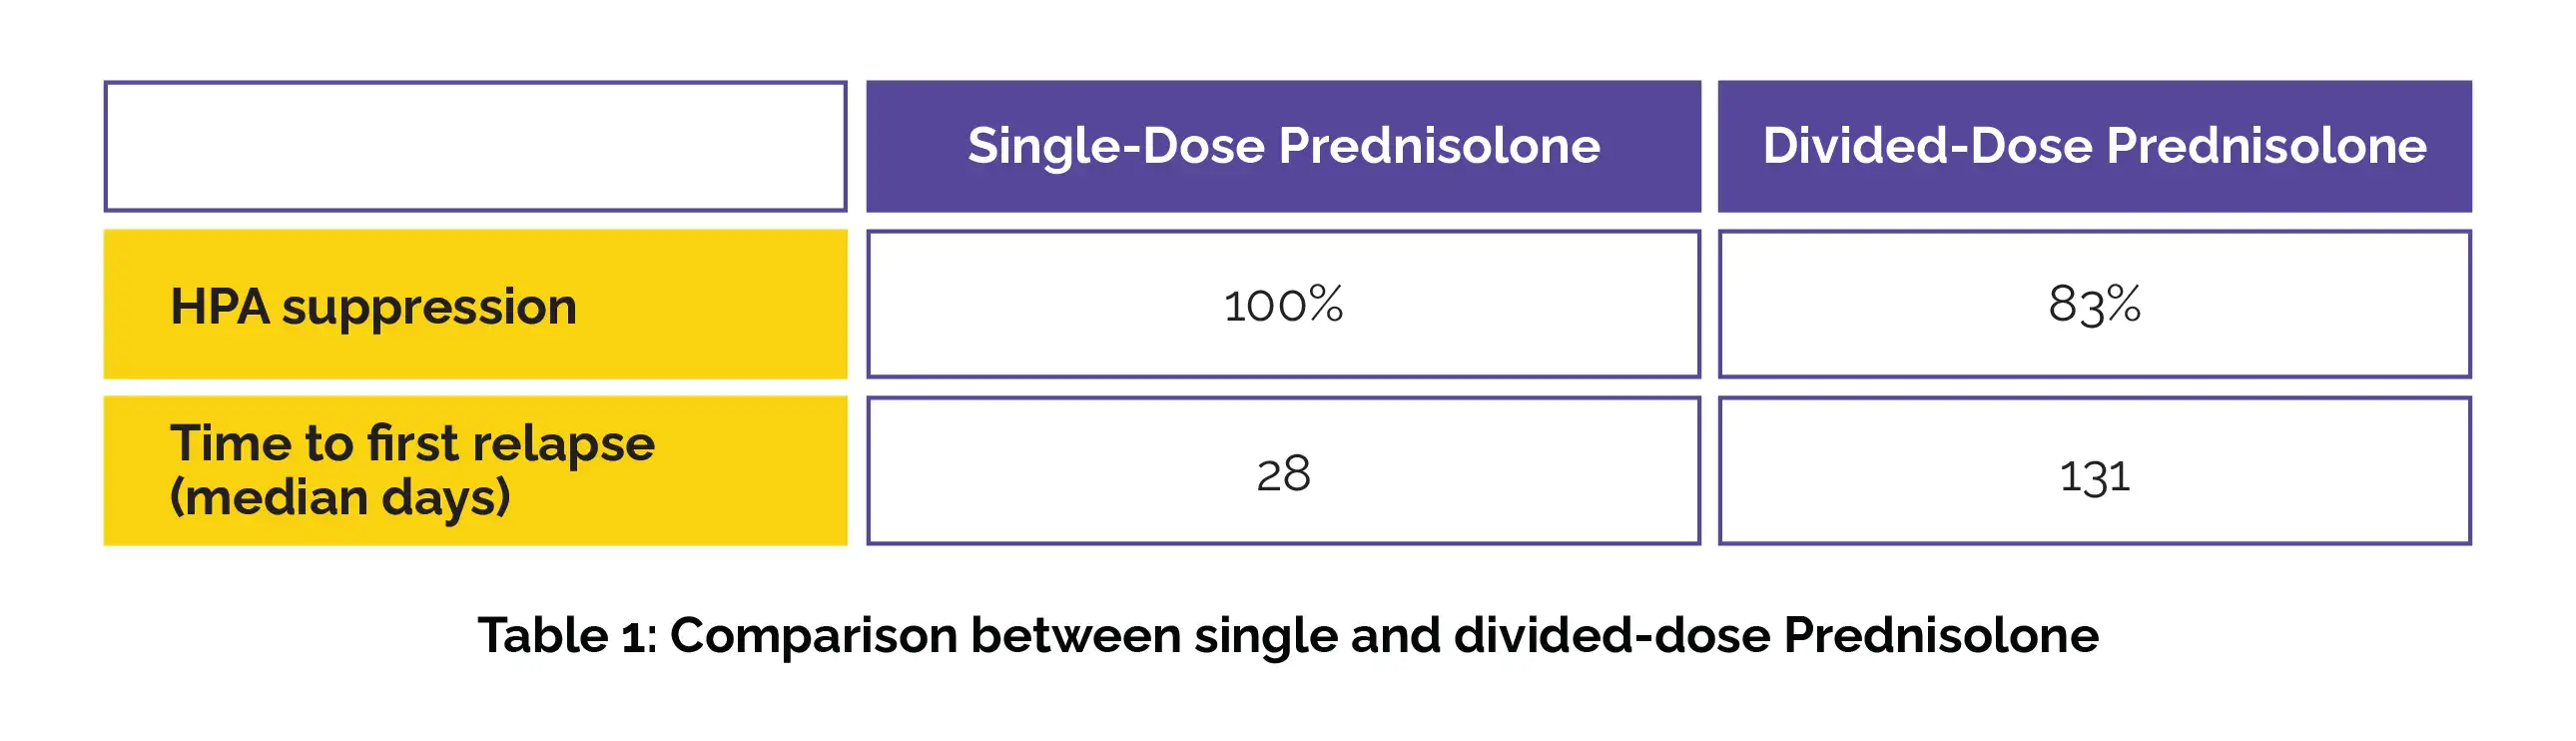Click the "(median days)" text
The width and height of the screenshot is (2576, 741).
click(340, 497)
